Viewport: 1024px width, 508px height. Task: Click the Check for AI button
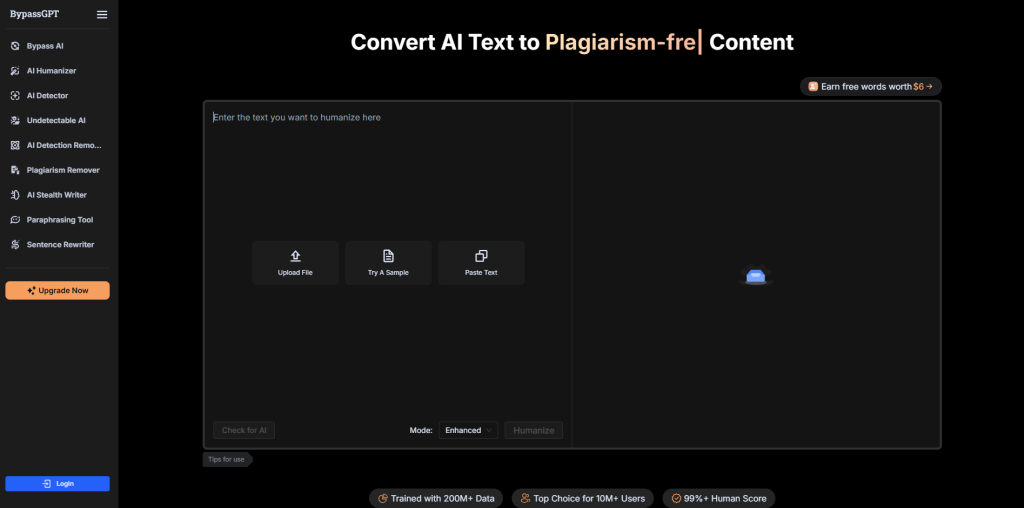tap(244, 430)
